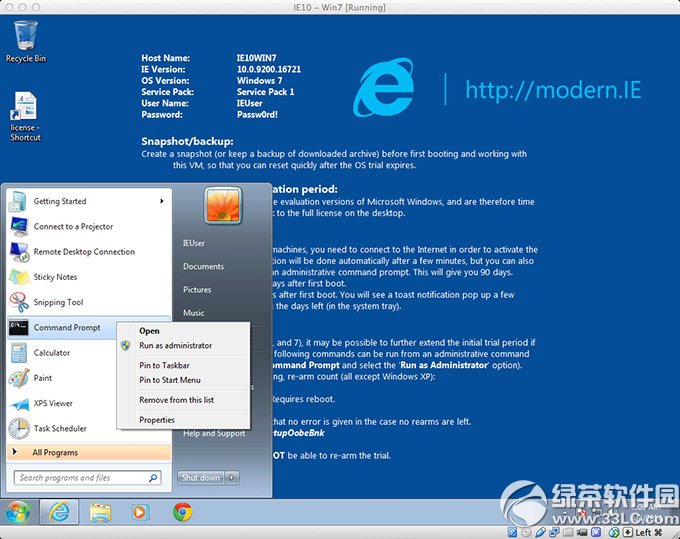680x539 pixels.
Task: Click the magnifier icon in the search box
Action: (153, 478)
